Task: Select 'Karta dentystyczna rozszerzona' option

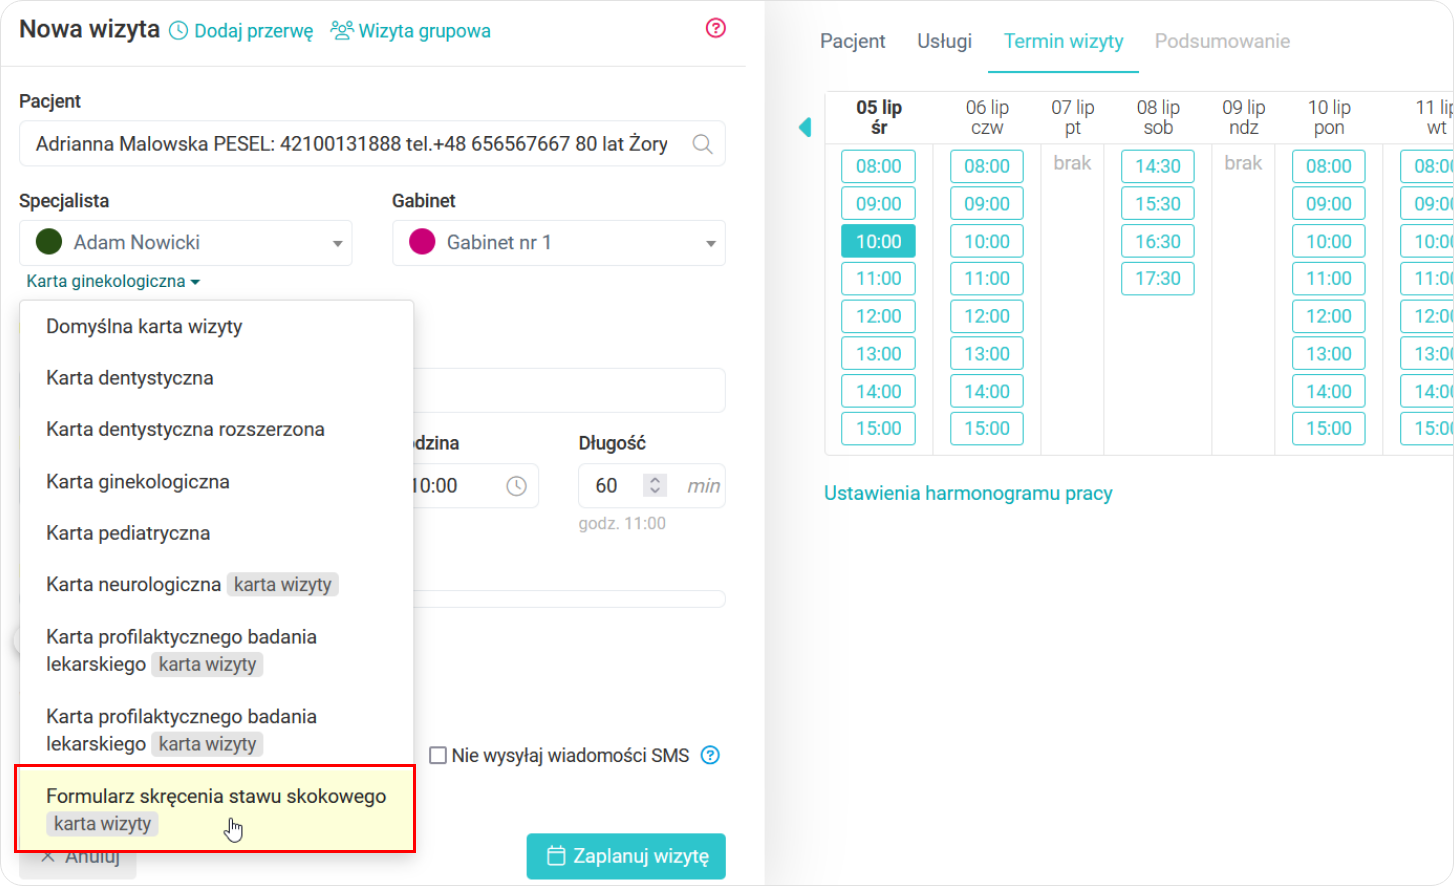Action: 216,429
